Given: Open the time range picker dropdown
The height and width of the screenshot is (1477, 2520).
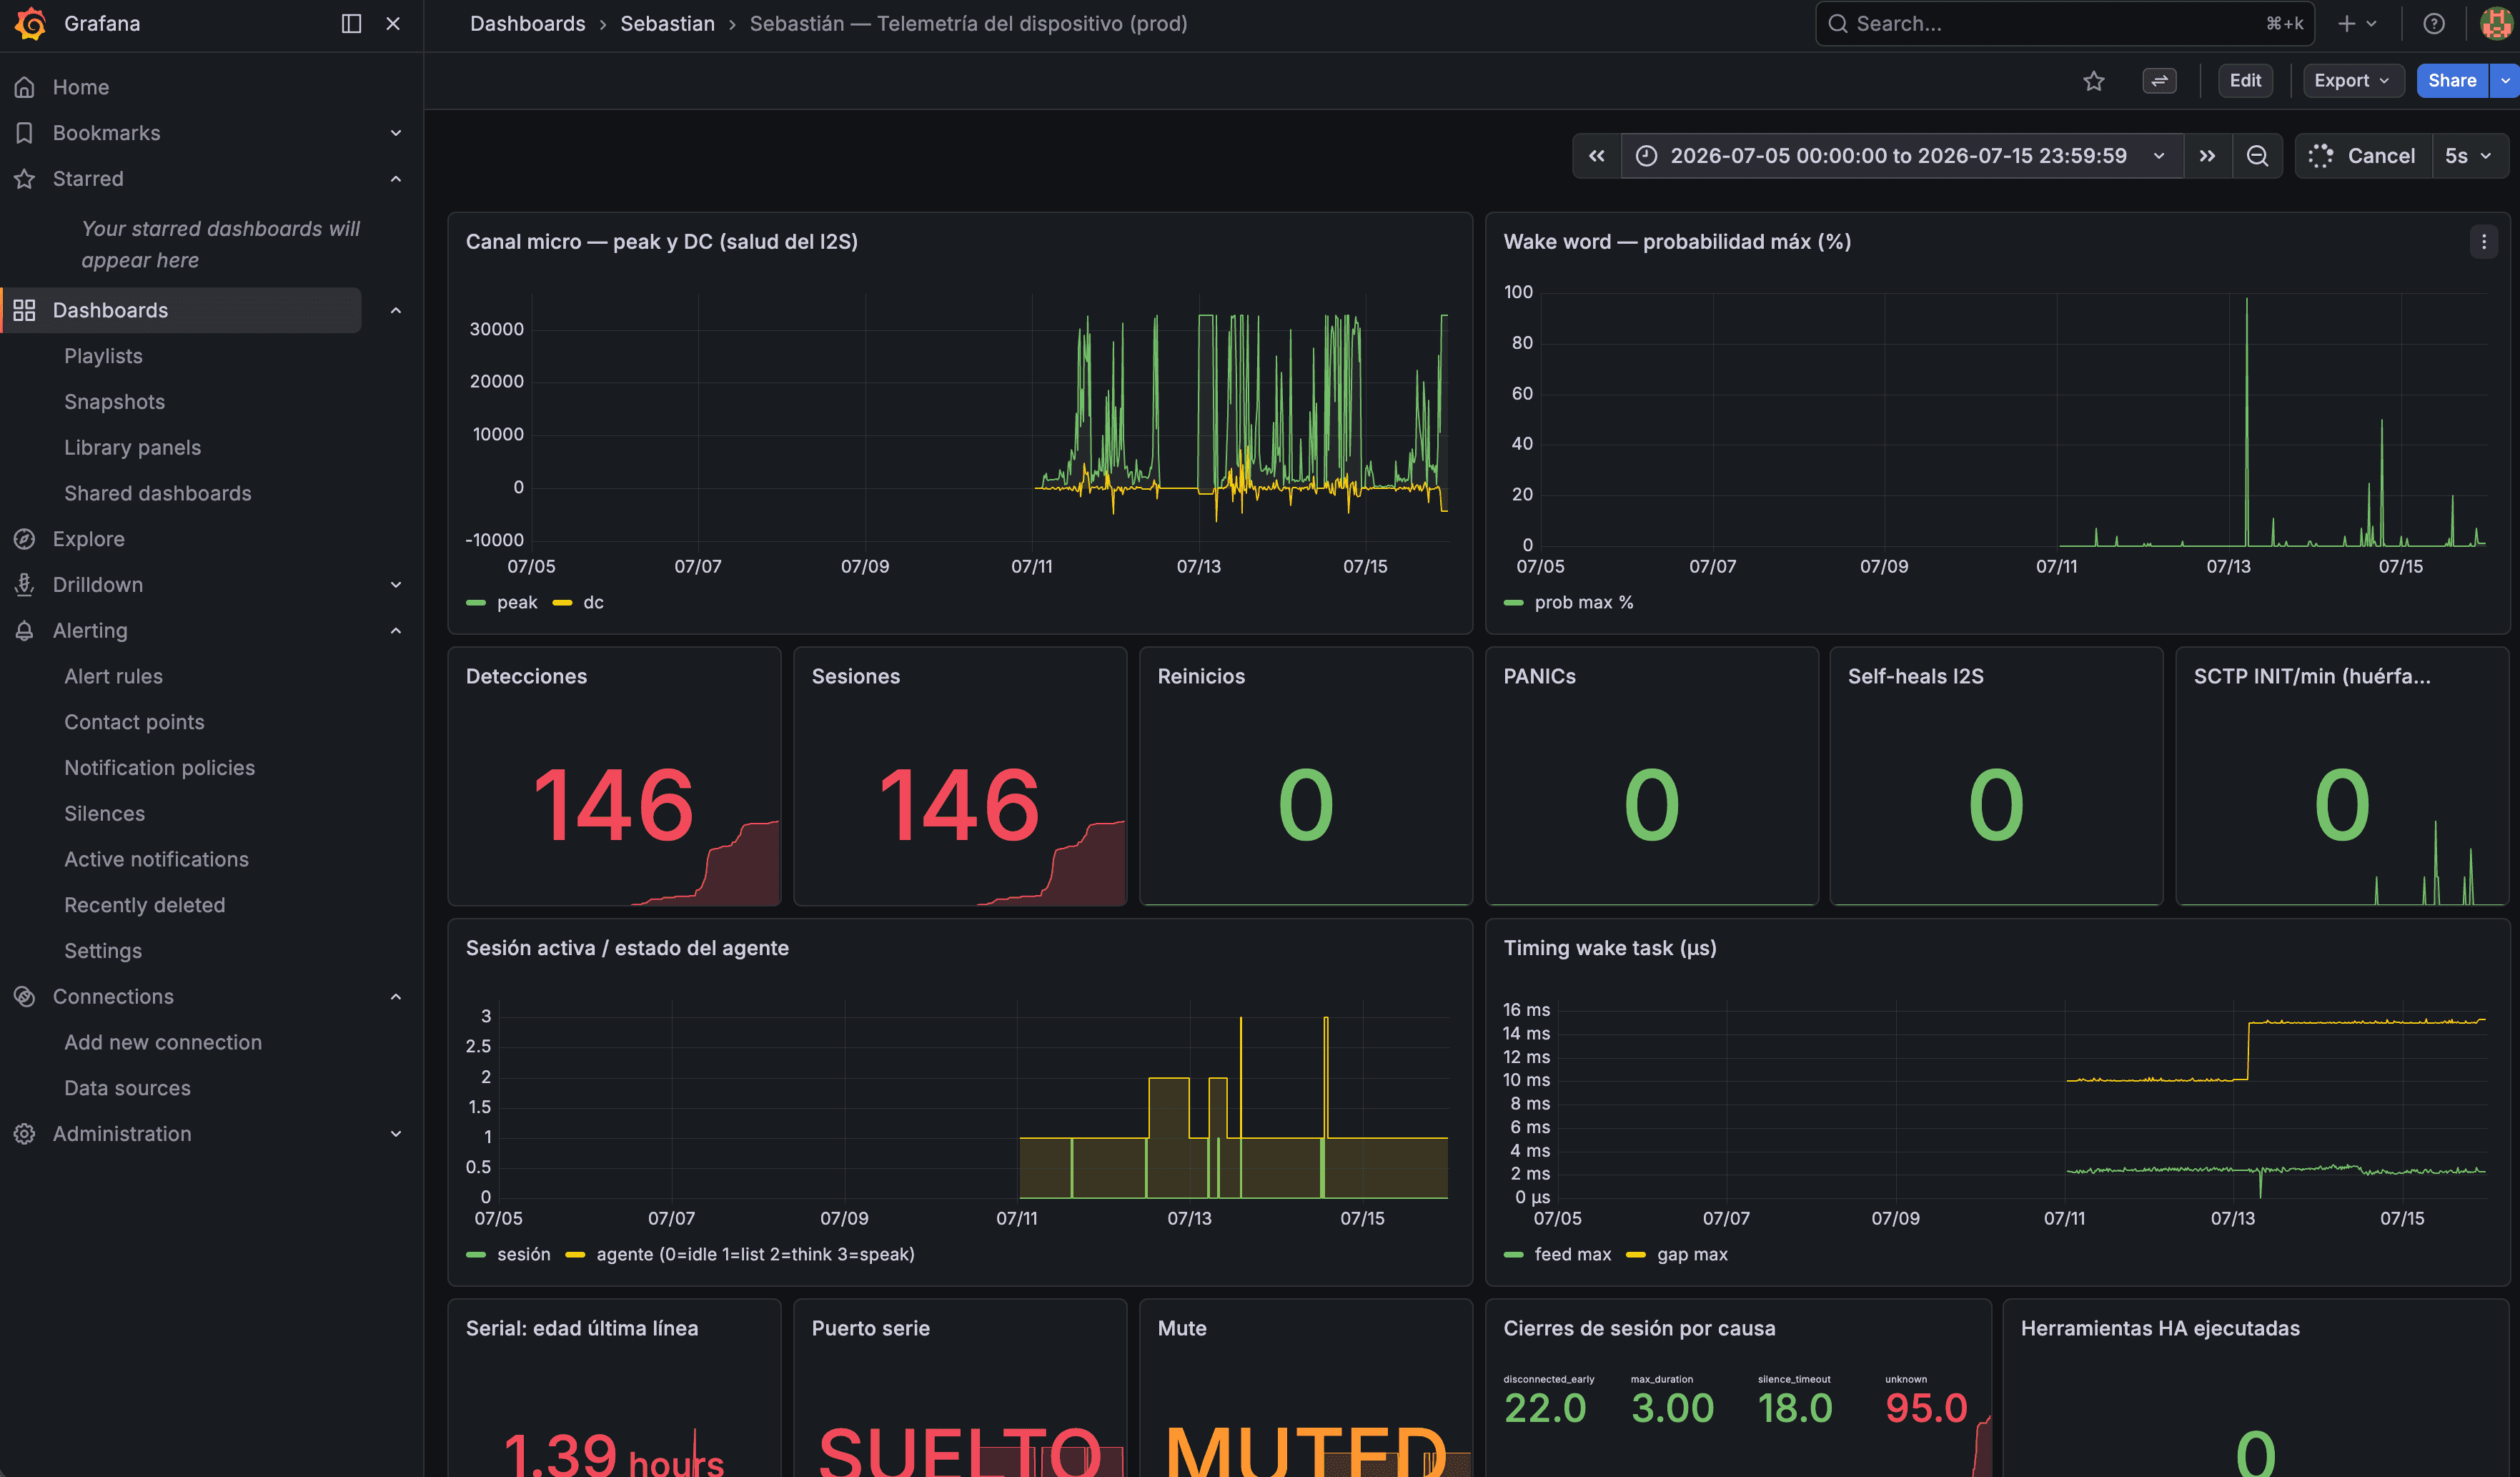Looking at the screenshot, I should pos(1901,156).
